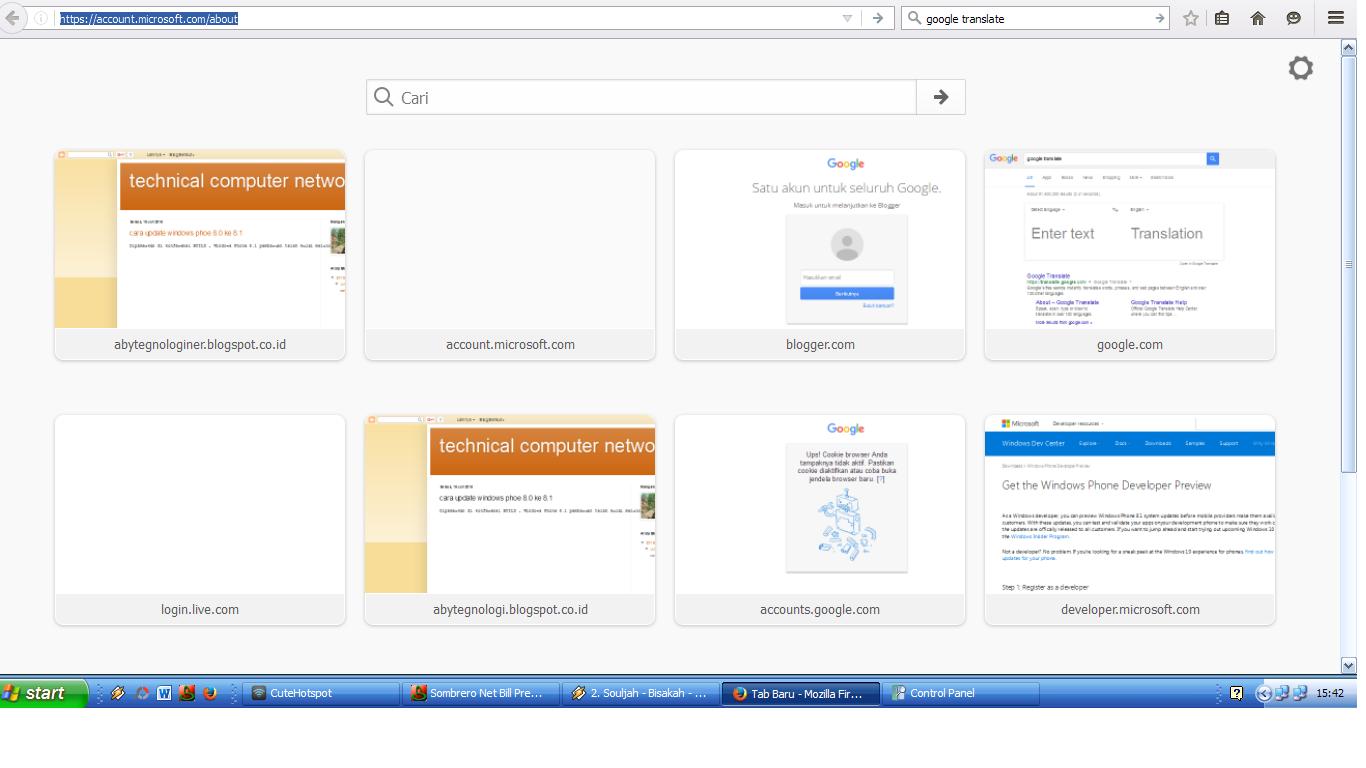The width and height of the screenshot is (1366, 768).
Task: Switch to Tab Baru Mozilla Firefox taskbar button
Action: click(802, 693)
